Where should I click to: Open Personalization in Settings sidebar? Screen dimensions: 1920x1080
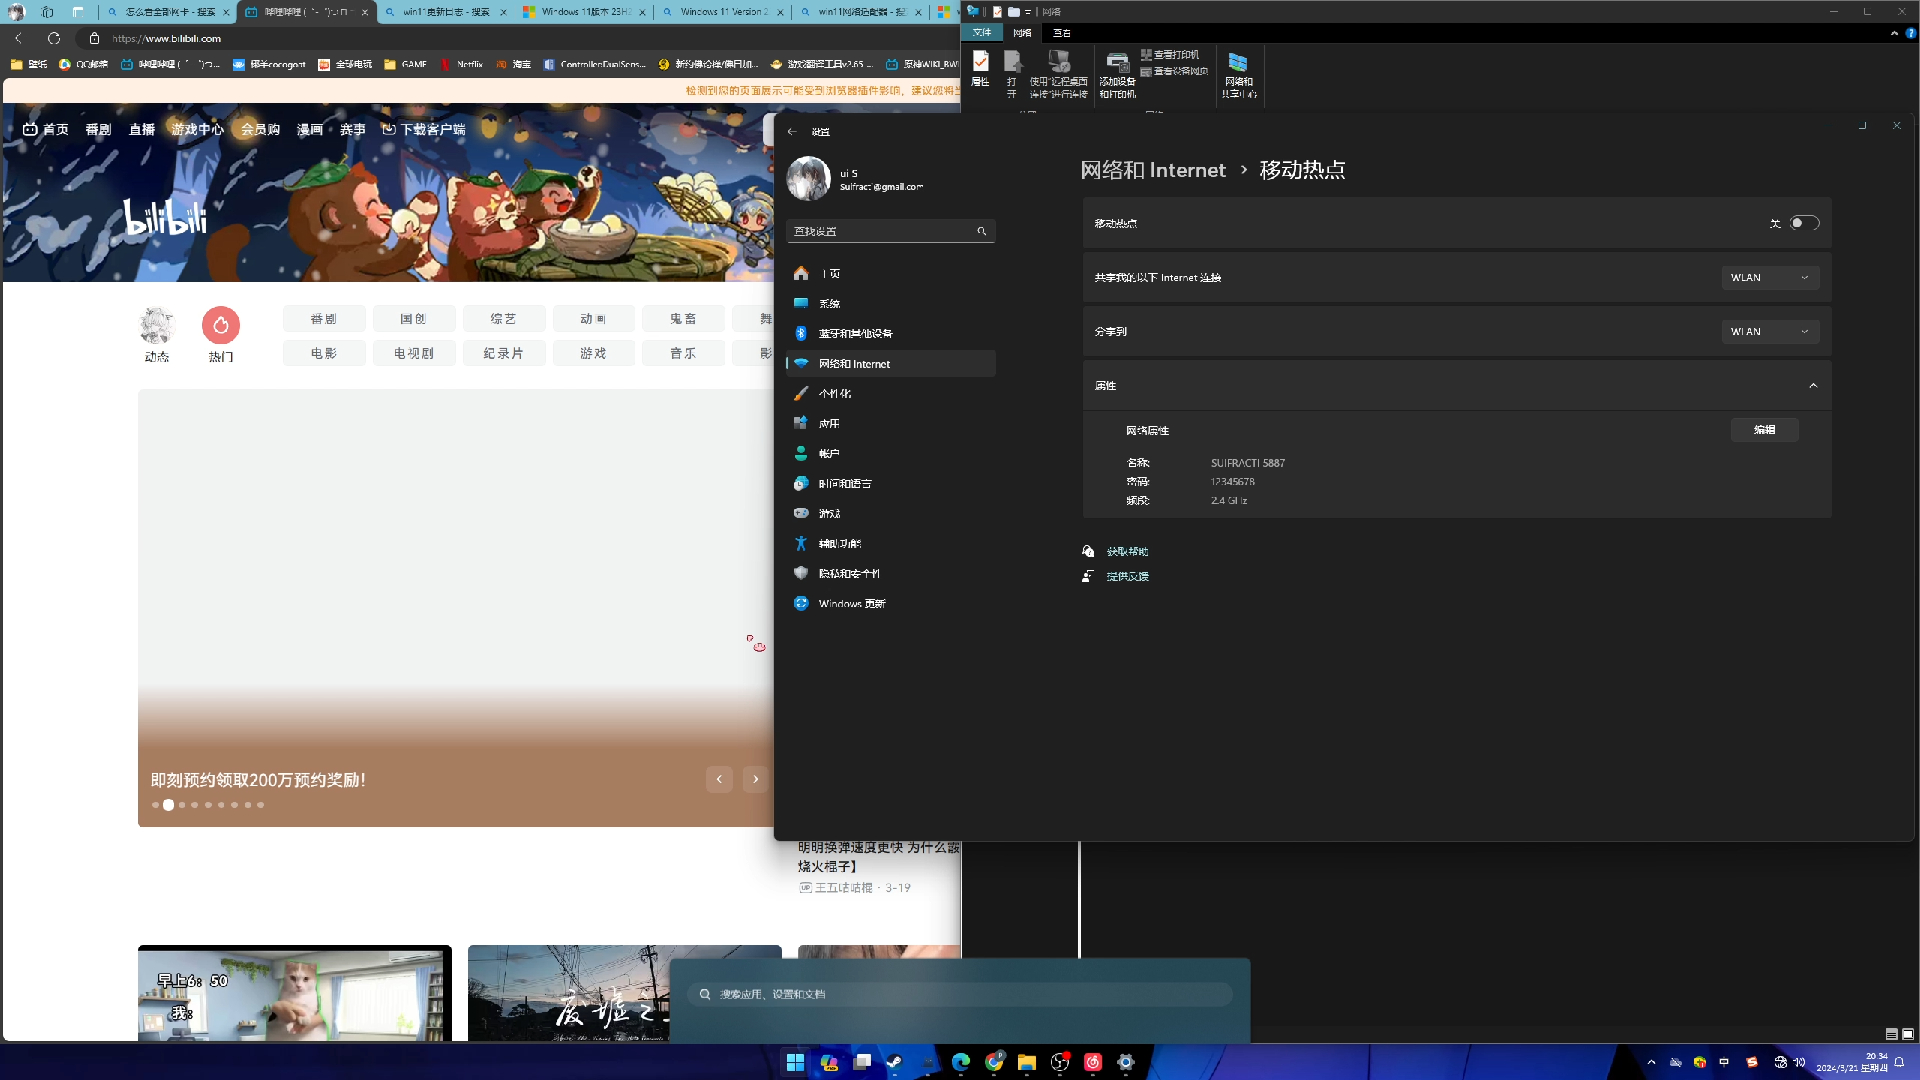(890, 393)
